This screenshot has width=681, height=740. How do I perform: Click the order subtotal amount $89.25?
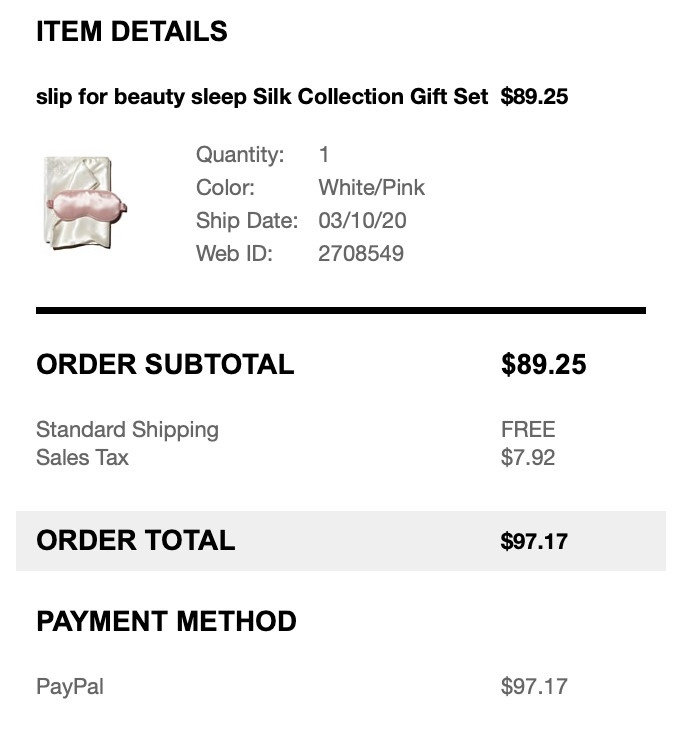[544, 364]
